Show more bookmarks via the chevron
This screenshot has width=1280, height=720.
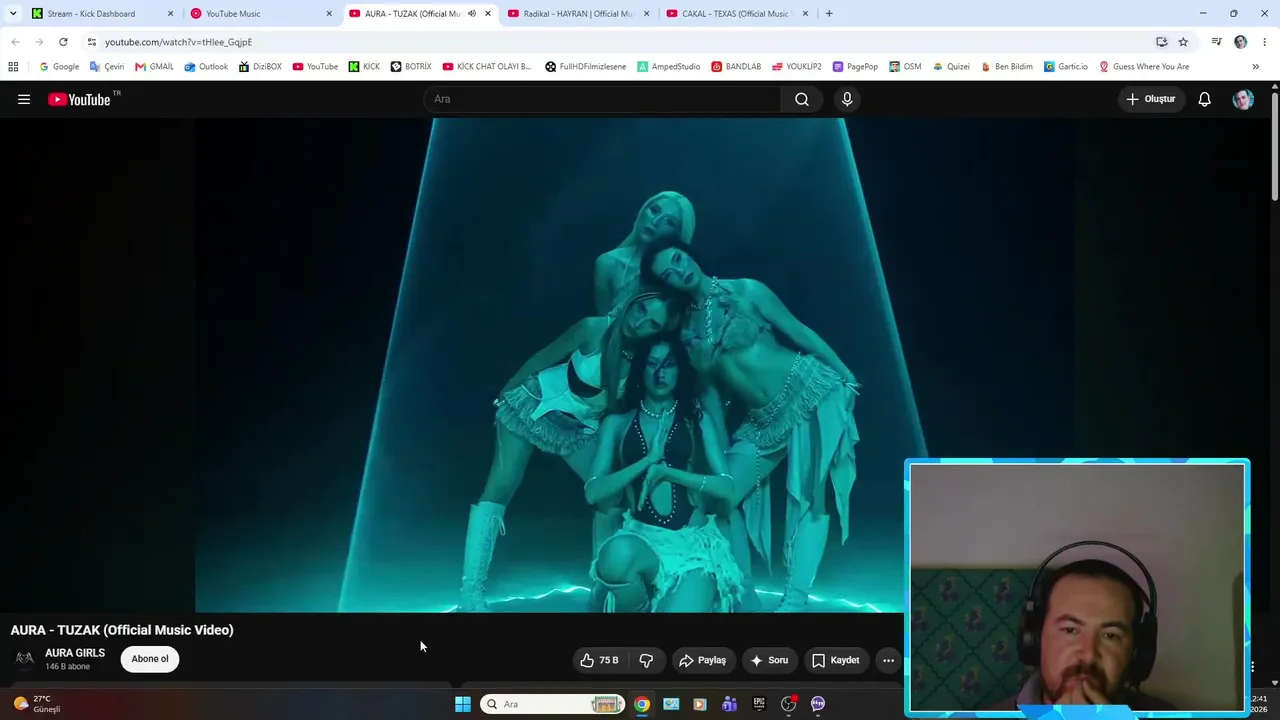[1255, 67]
